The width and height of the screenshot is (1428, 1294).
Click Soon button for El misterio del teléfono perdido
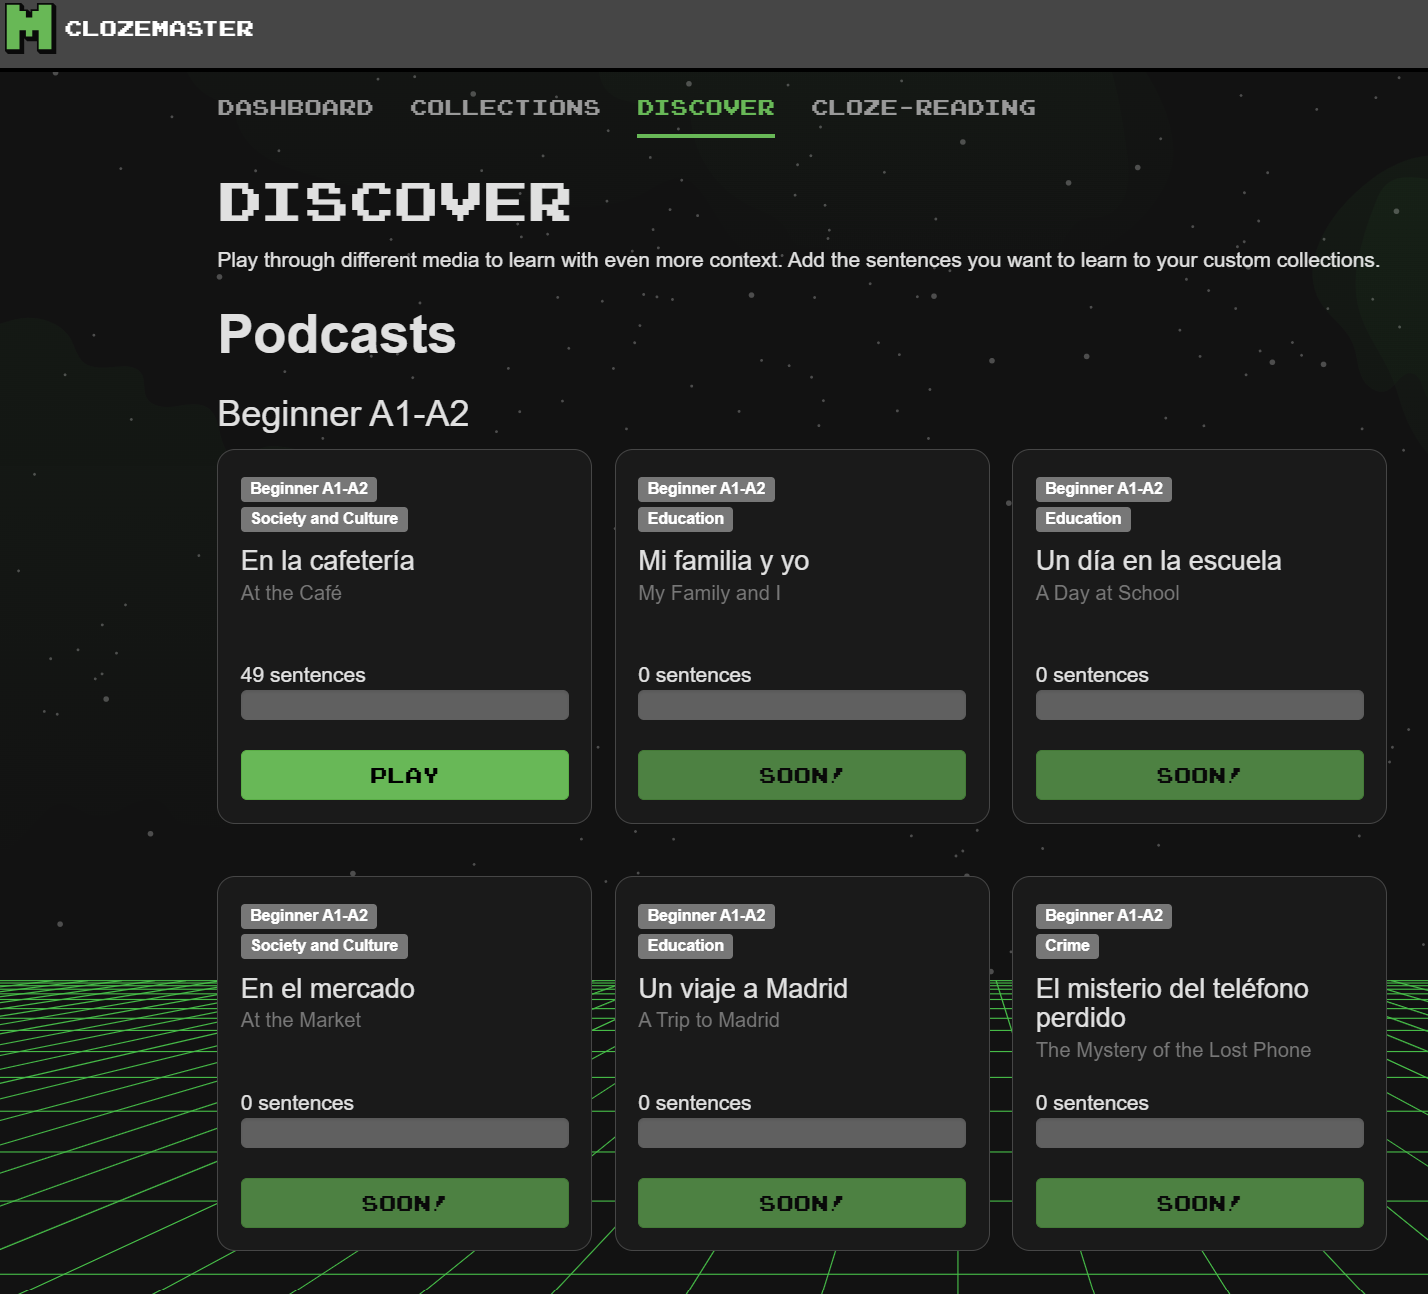click(1199, 1203)
